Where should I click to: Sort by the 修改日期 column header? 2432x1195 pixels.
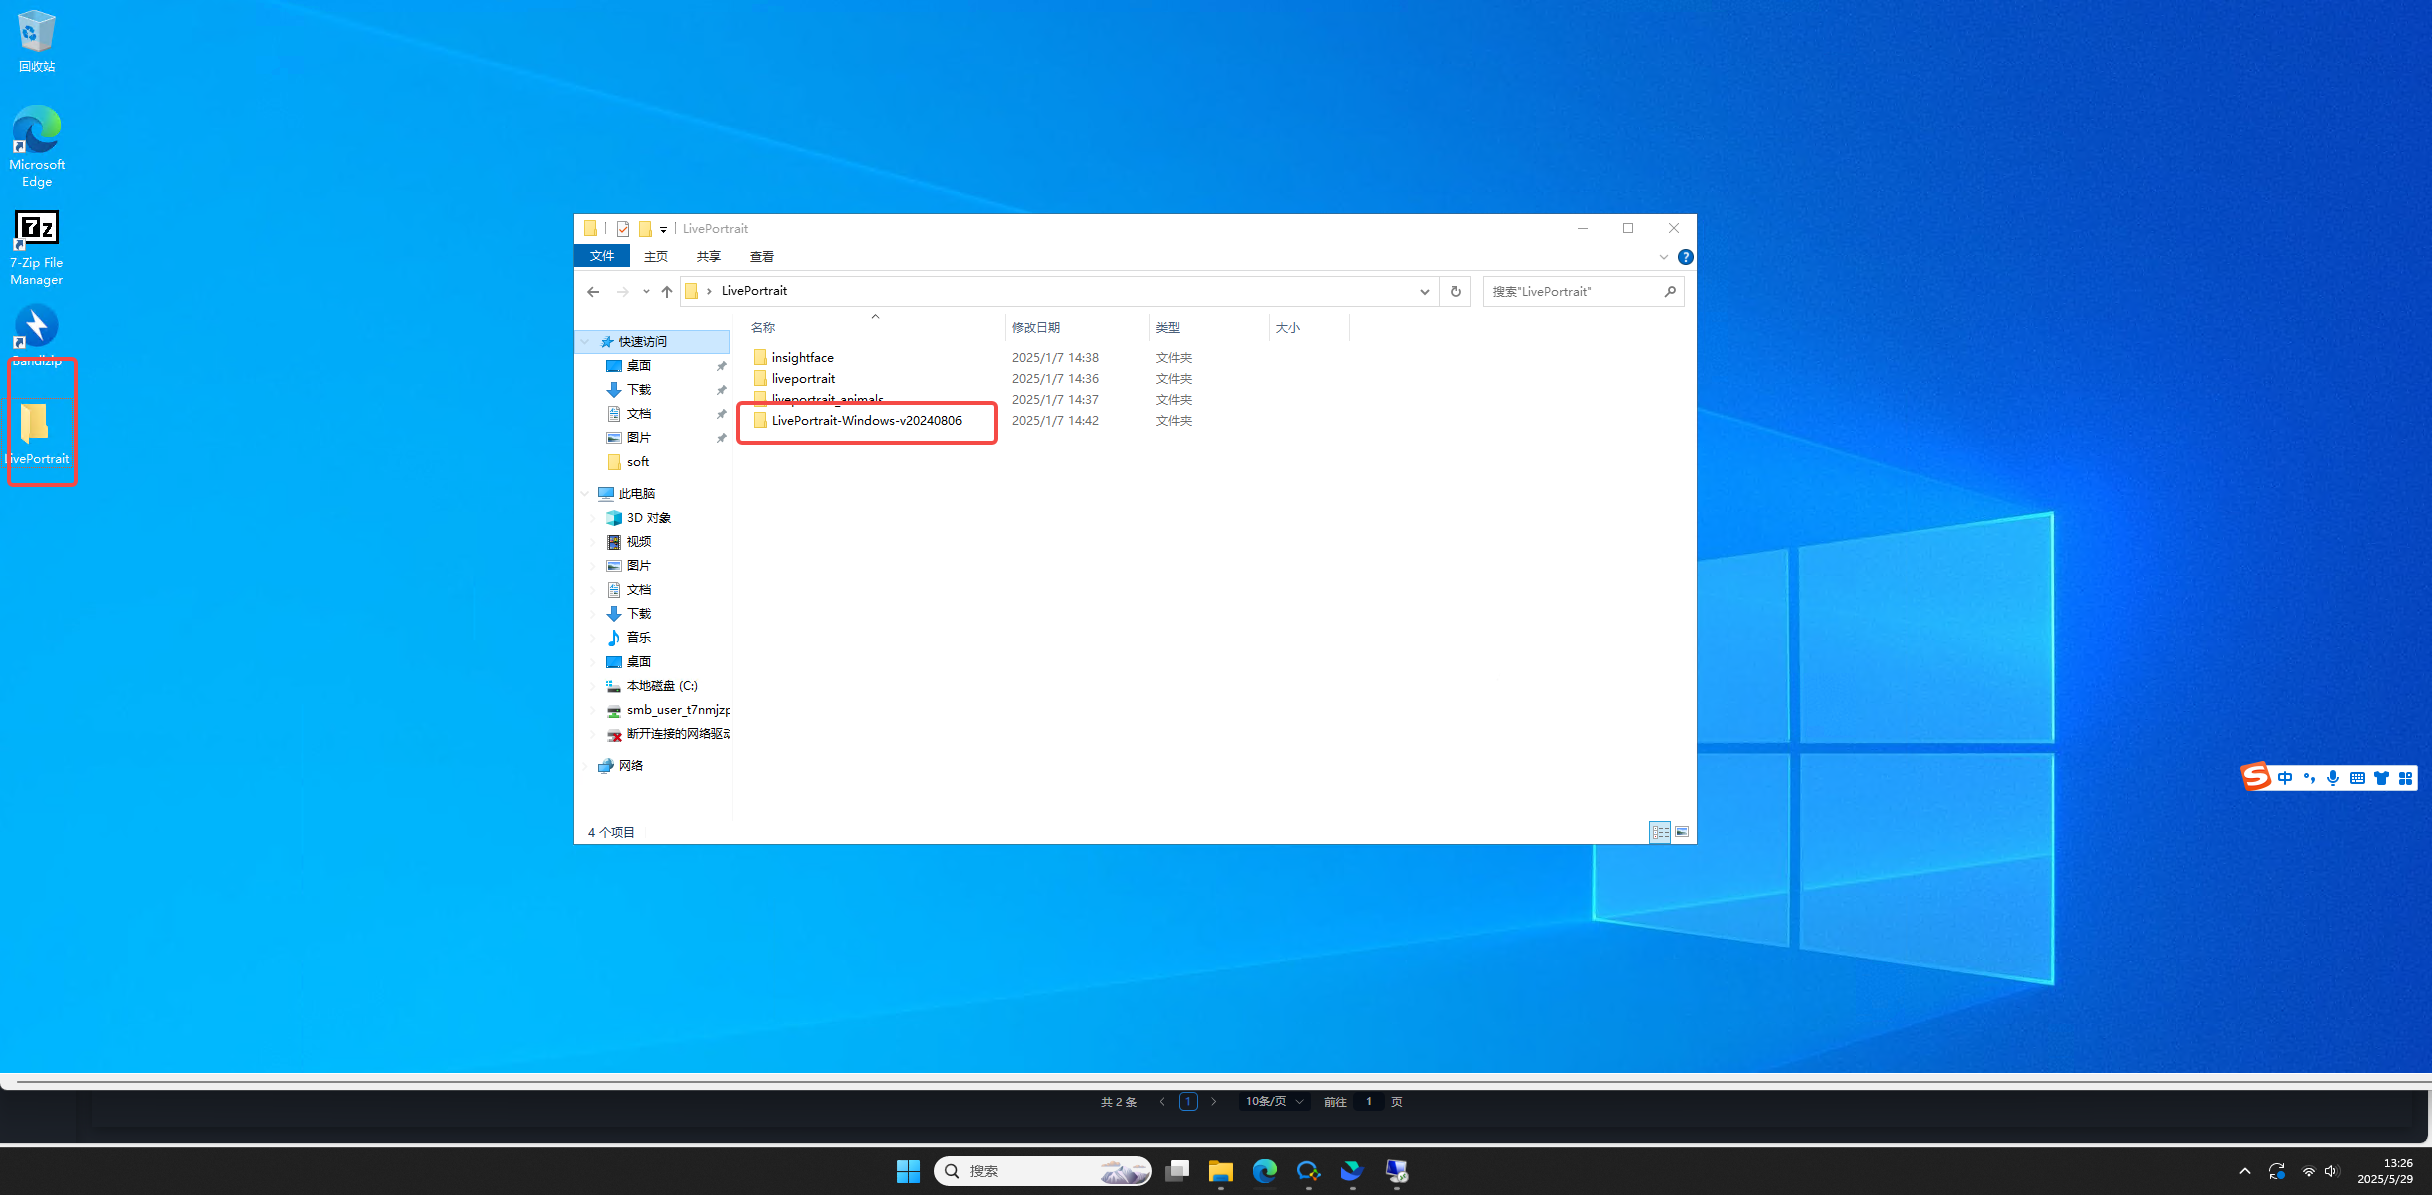point(1036,328)
